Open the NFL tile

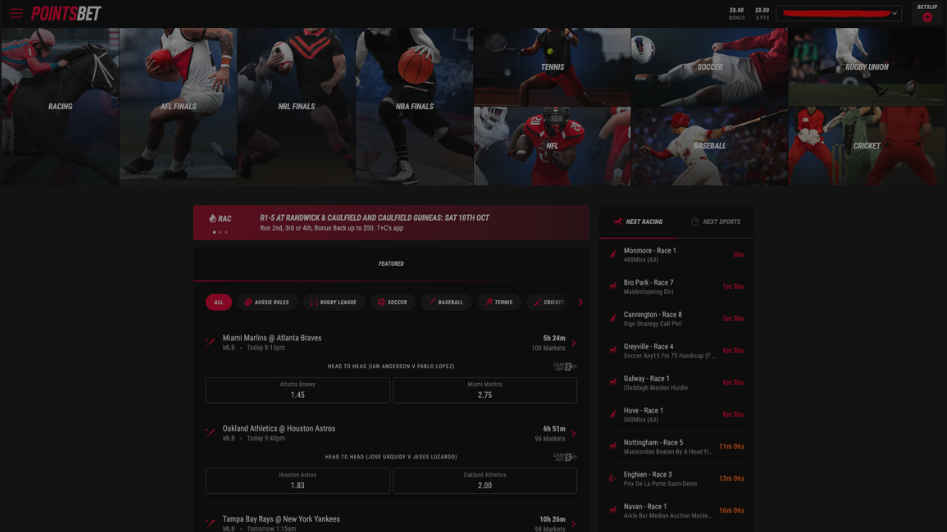552,146
